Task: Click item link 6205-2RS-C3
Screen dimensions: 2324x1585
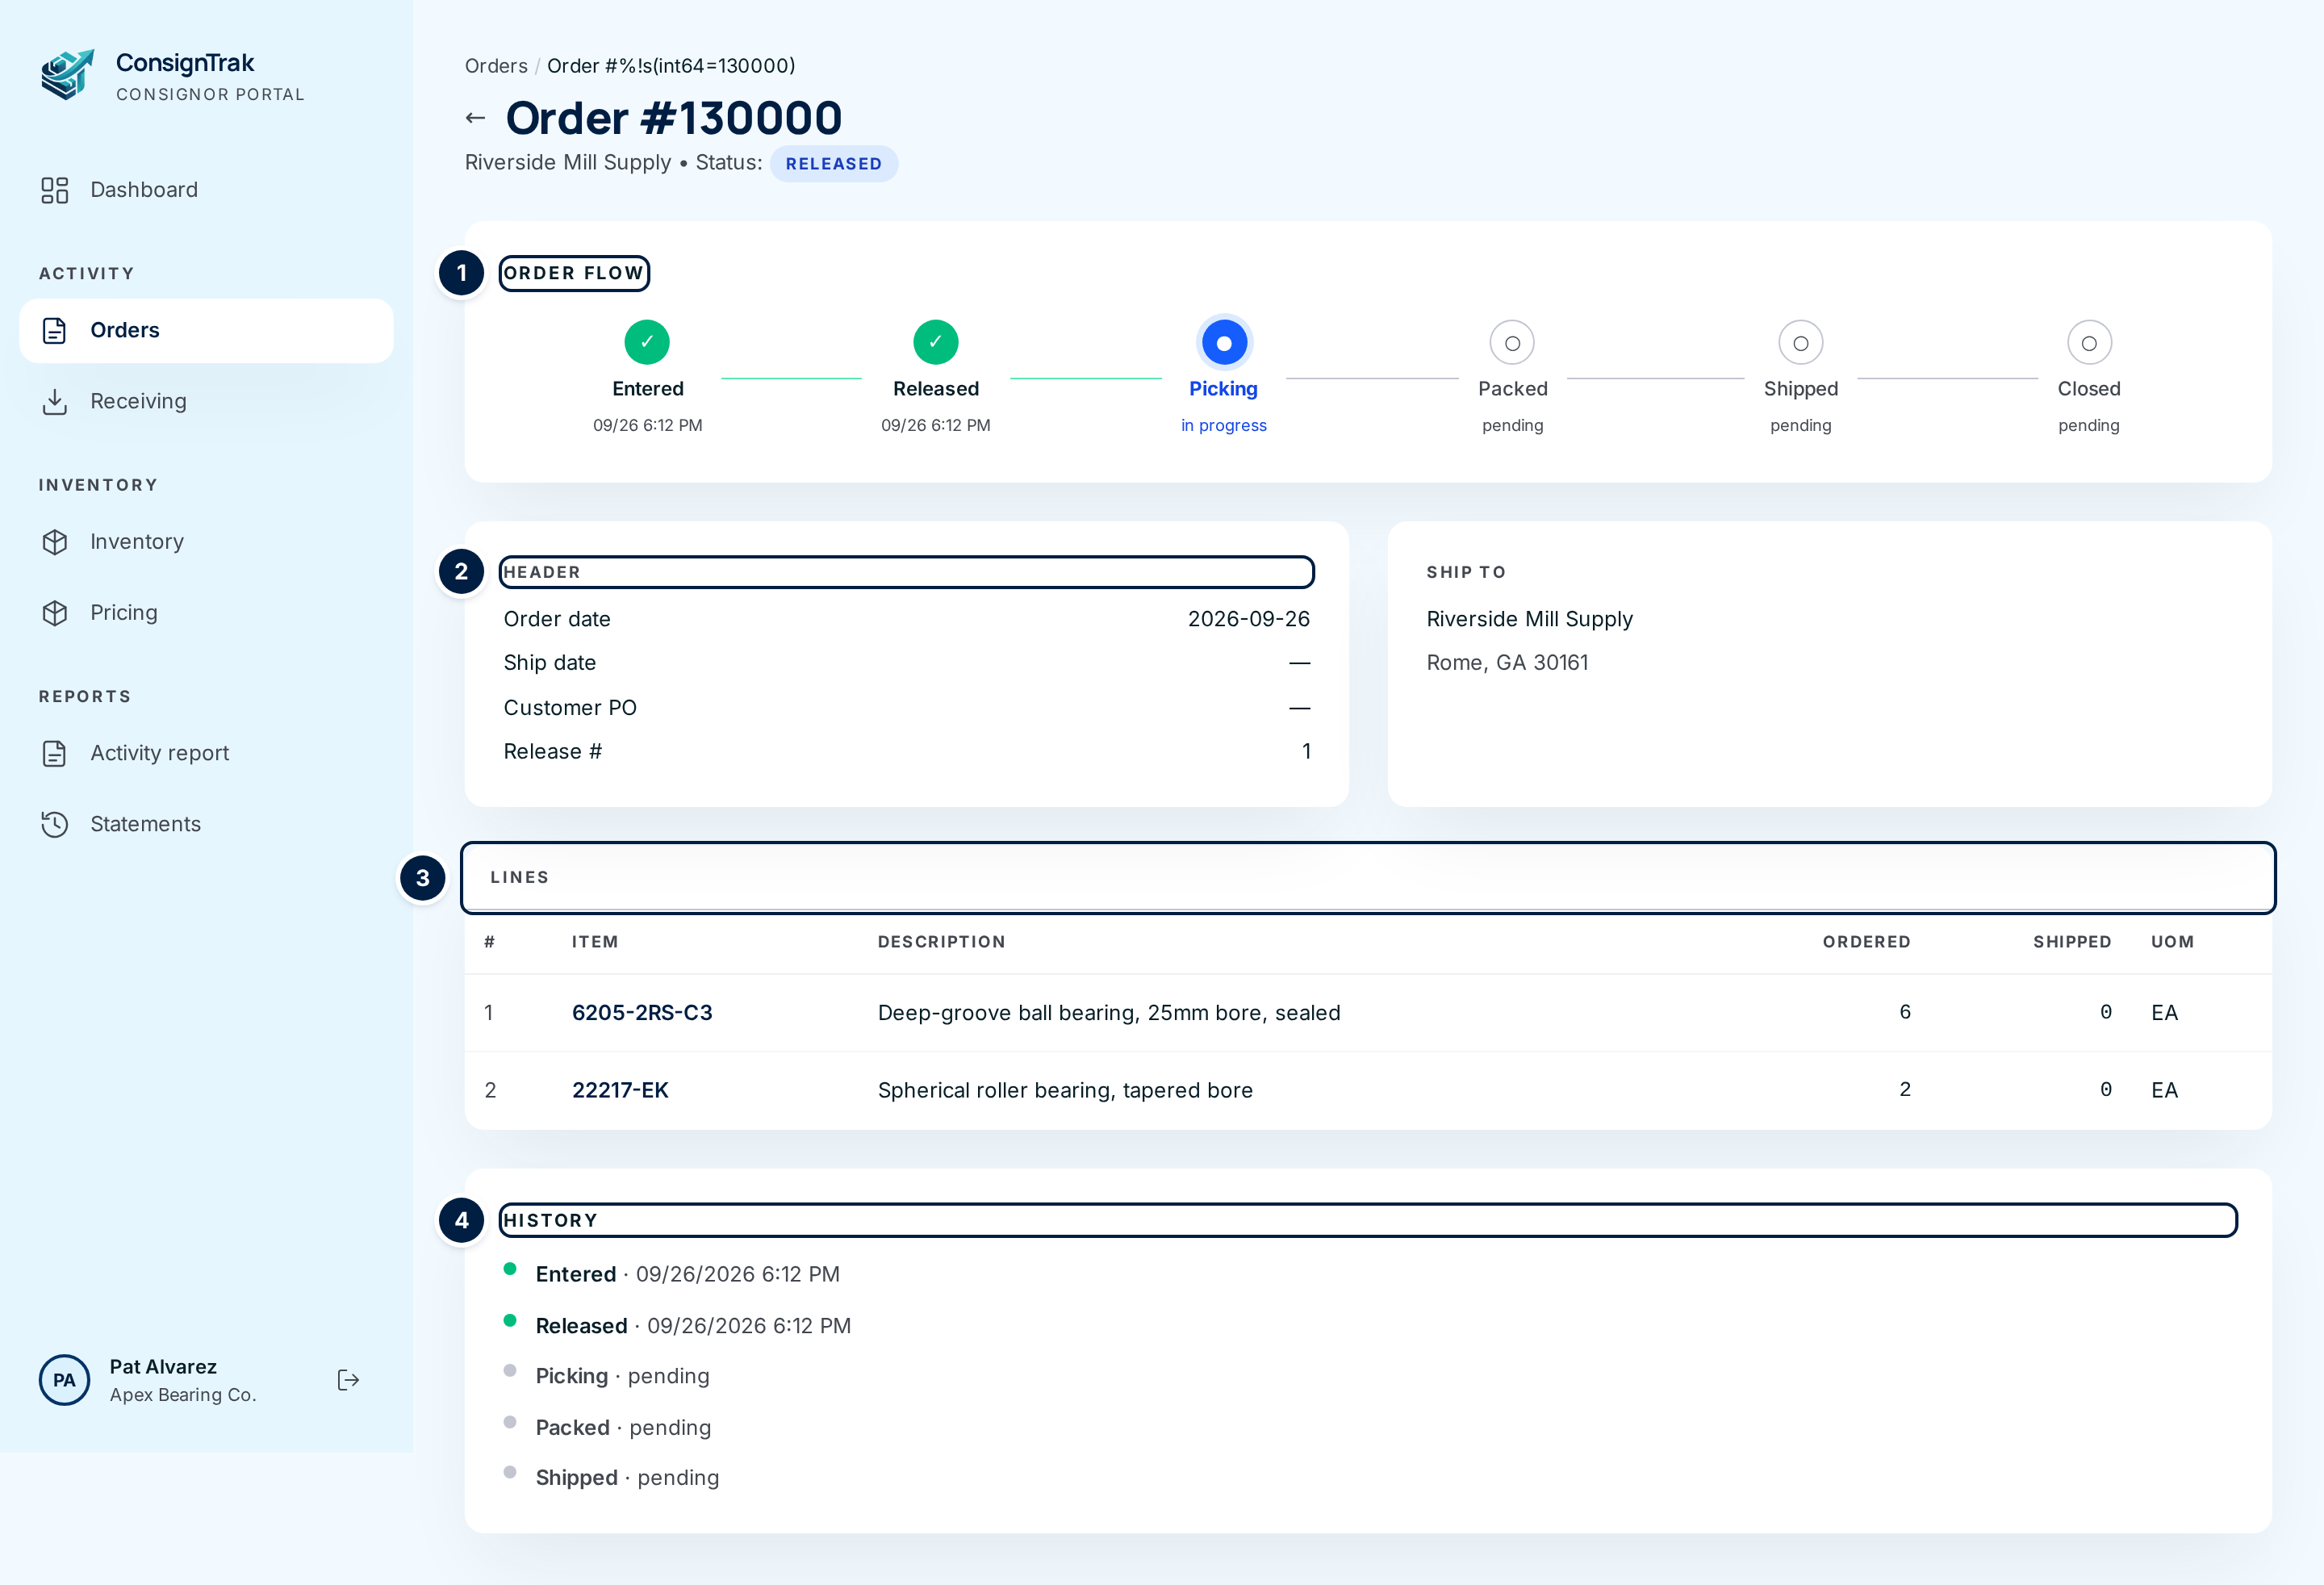Action: 642,1013
